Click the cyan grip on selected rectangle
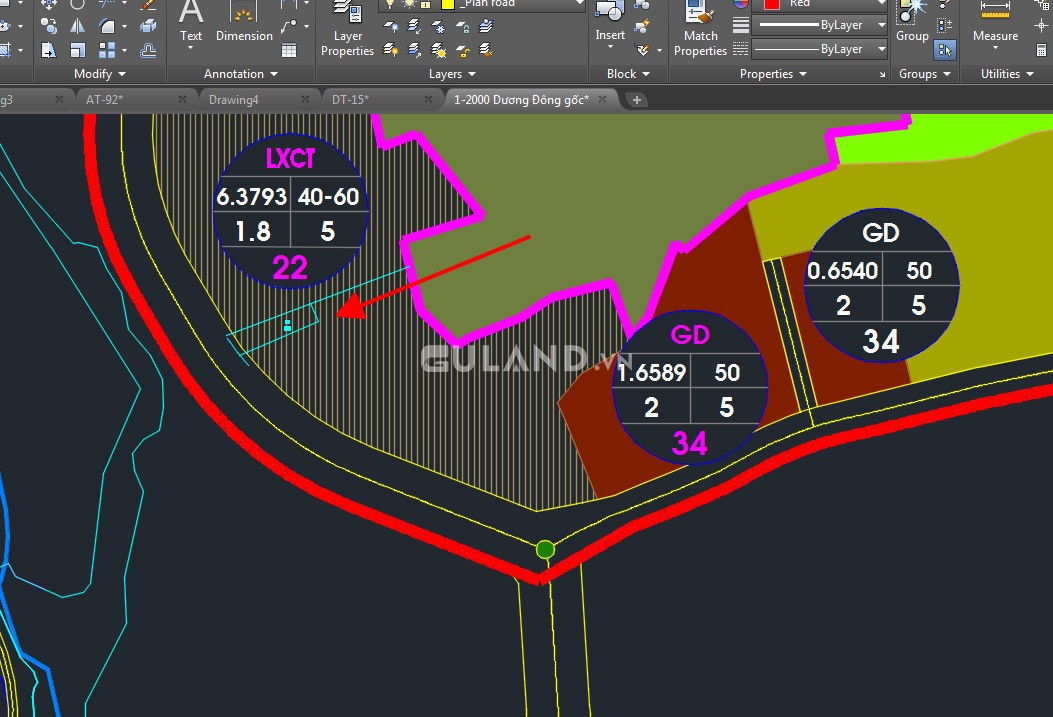The width and height of the screenshot is (1053, 717). tap(287, 326)
